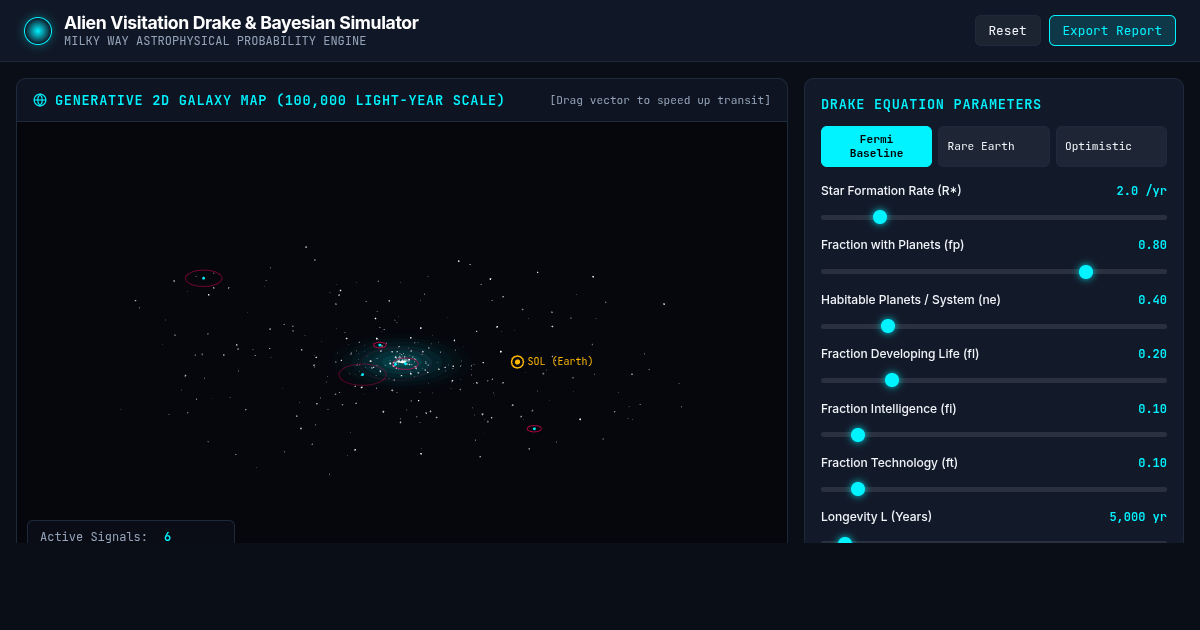Image resolution: width=1200 pixels, height=630 pixels.
Task: Click the Drake Equation Parameters heading
Action: click(931, 104)
